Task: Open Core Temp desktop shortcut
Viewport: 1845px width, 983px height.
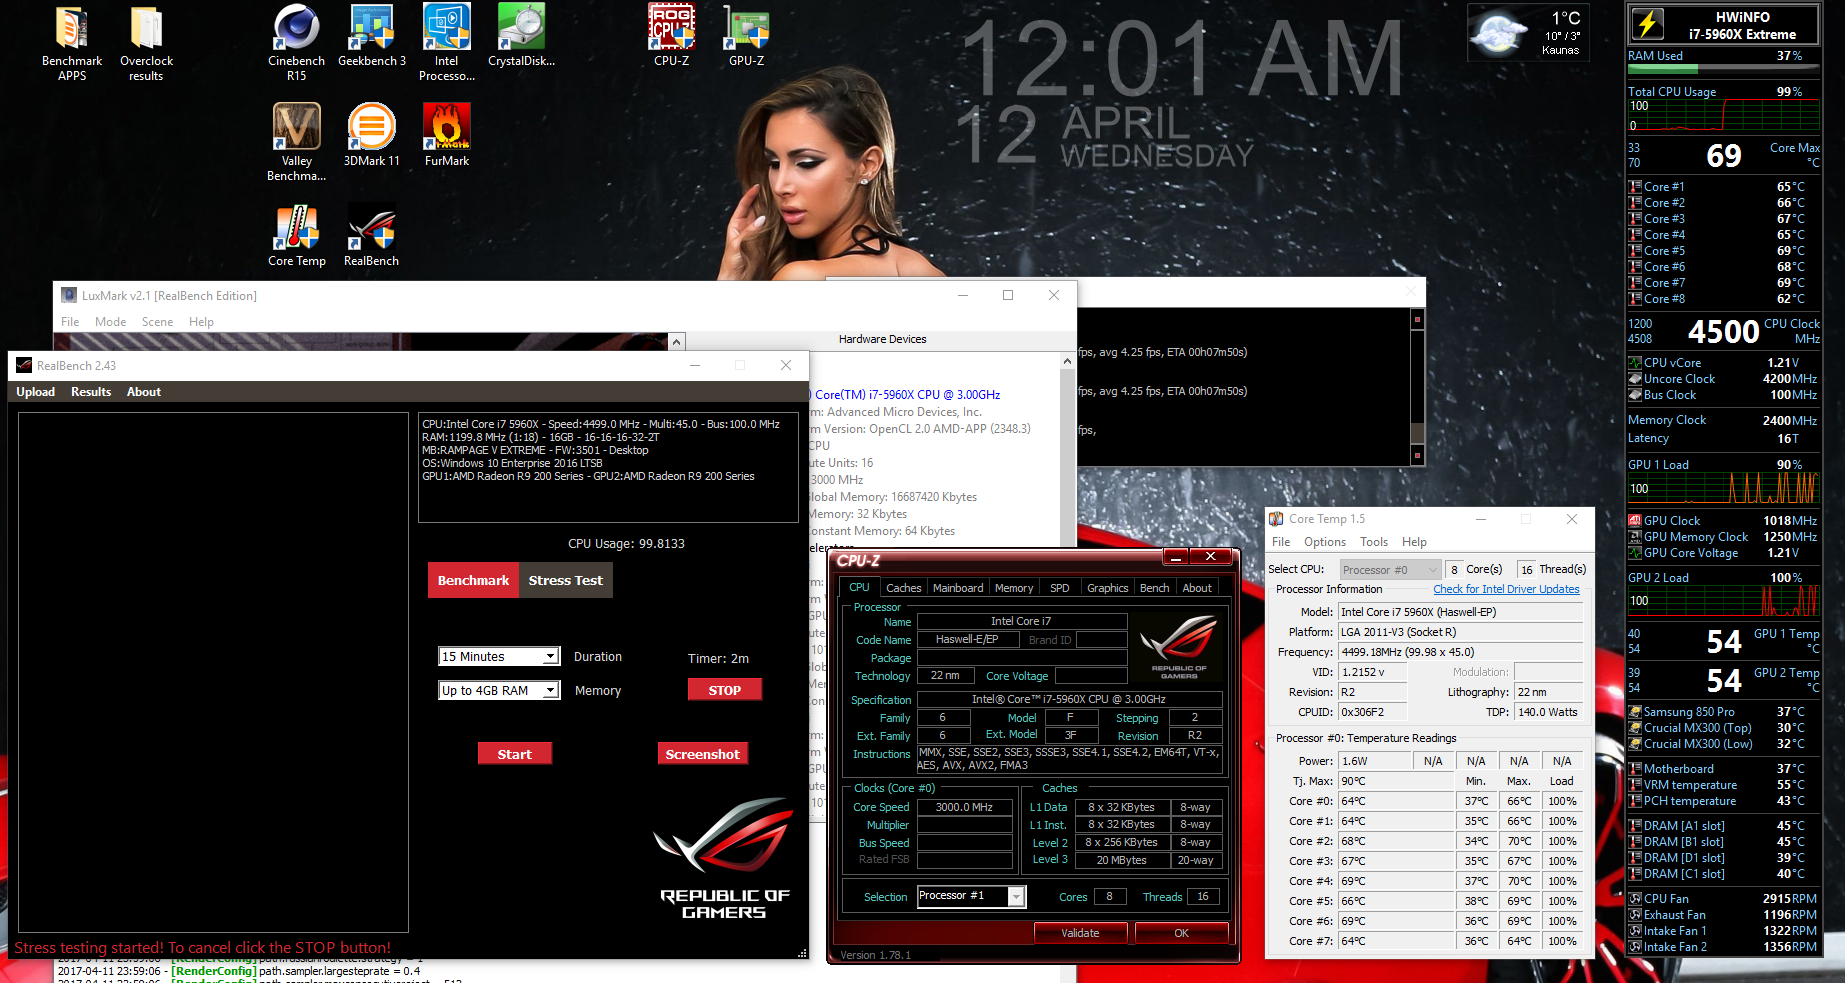Action: [x=297, y=236]
